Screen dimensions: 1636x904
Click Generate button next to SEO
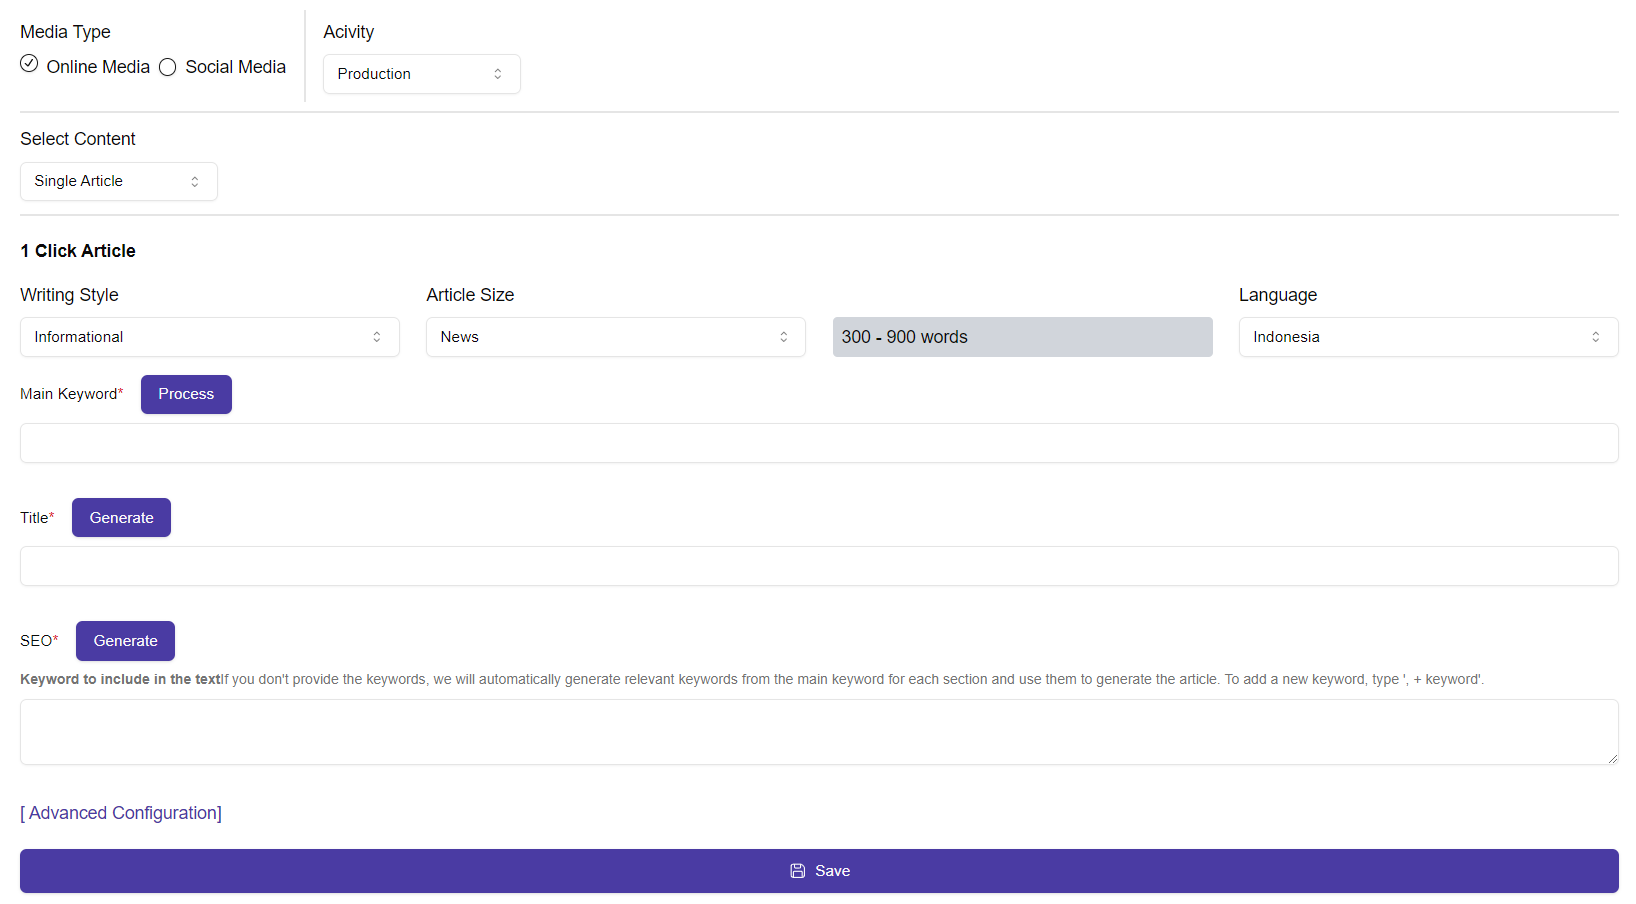pyautogui.click(x=125, y=641)
